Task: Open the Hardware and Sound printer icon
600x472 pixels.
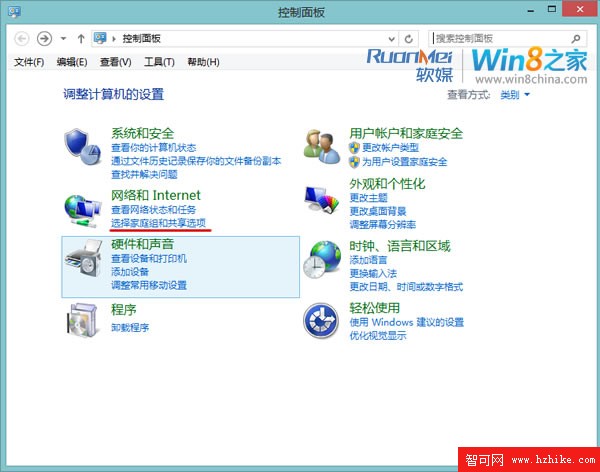Action: click(83, 258)
